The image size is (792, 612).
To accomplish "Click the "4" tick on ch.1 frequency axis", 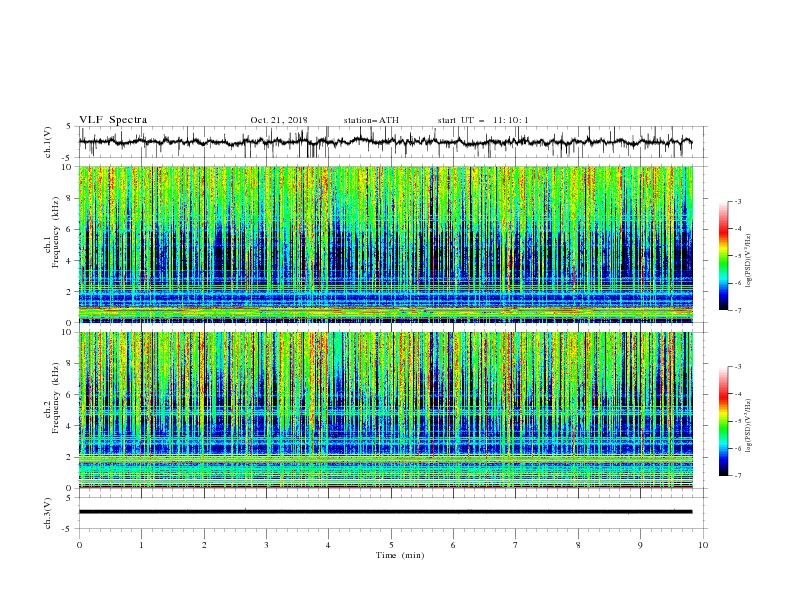I will tap(70, 261).
